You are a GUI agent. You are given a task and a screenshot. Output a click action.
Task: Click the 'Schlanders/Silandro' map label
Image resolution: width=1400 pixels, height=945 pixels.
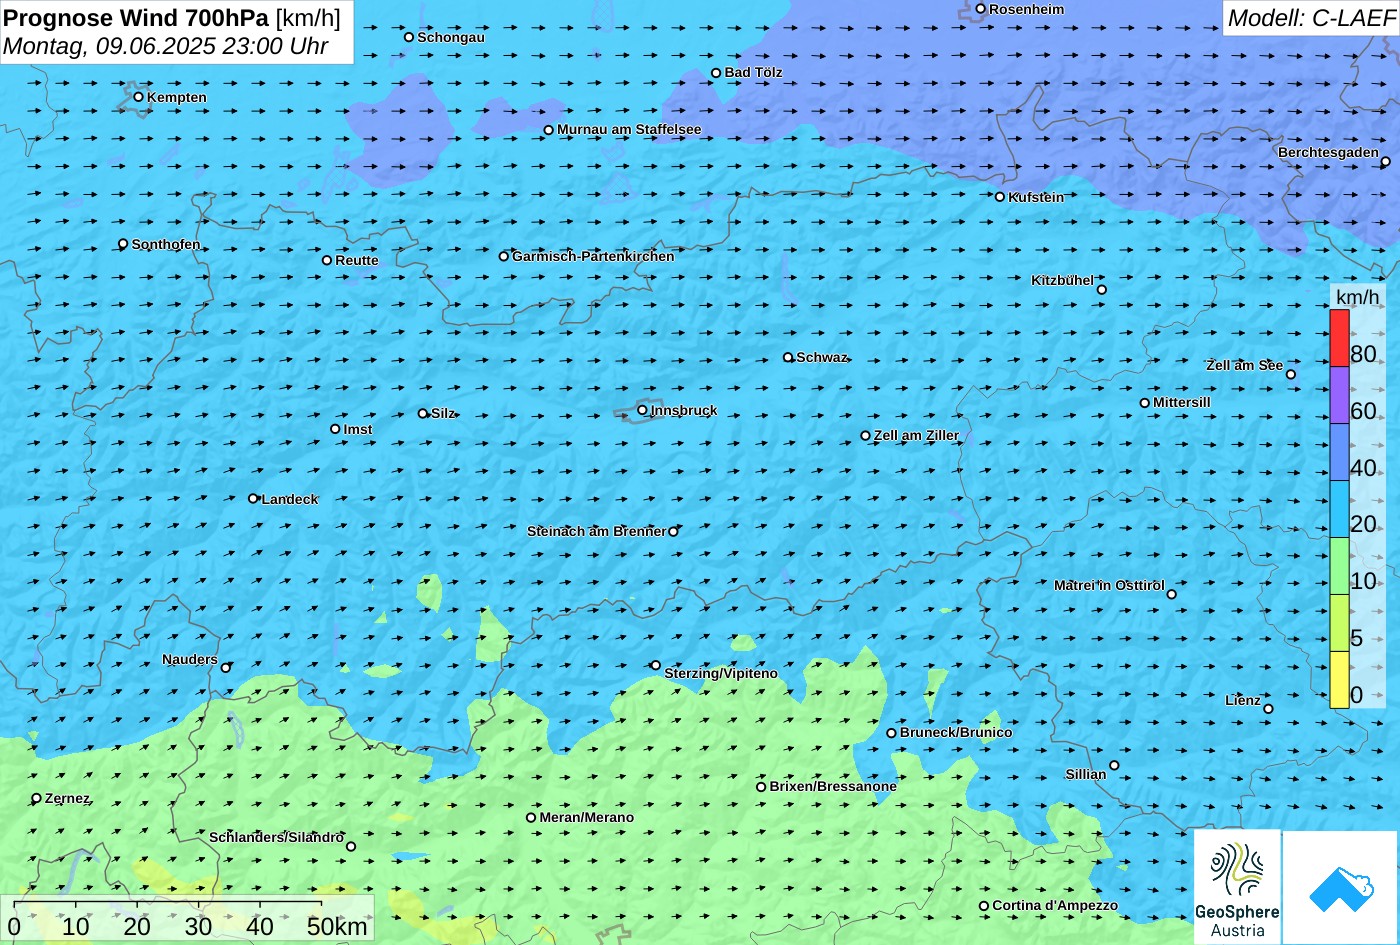277,837
